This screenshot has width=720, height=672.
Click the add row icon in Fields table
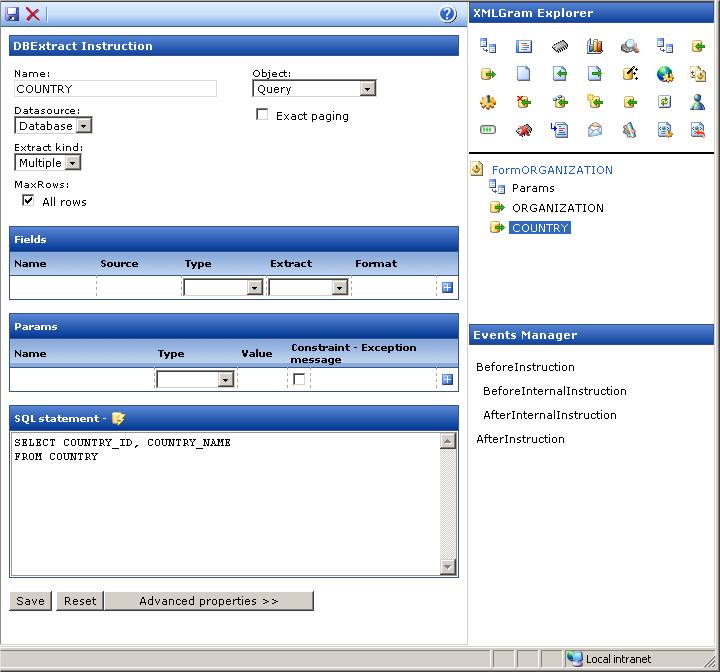pos(447,288)
